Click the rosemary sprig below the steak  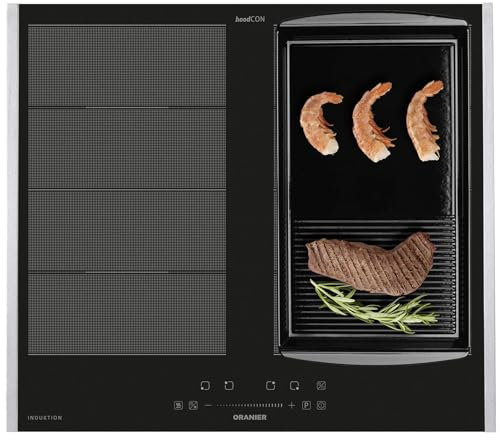click(x=373, y=306)
